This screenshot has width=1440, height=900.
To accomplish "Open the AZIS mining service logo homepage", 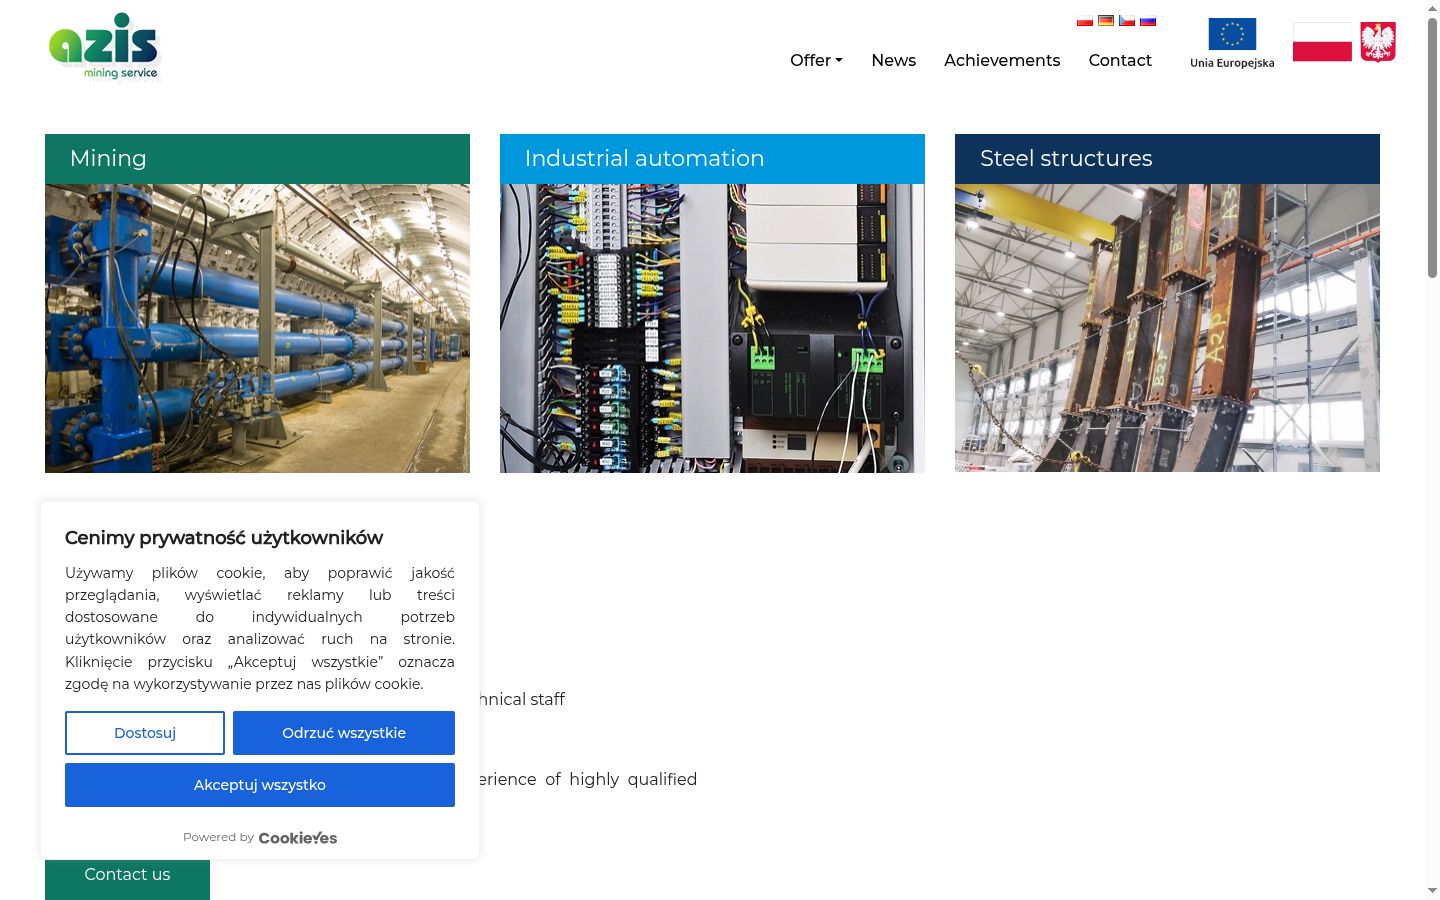I will pos(104,47).
